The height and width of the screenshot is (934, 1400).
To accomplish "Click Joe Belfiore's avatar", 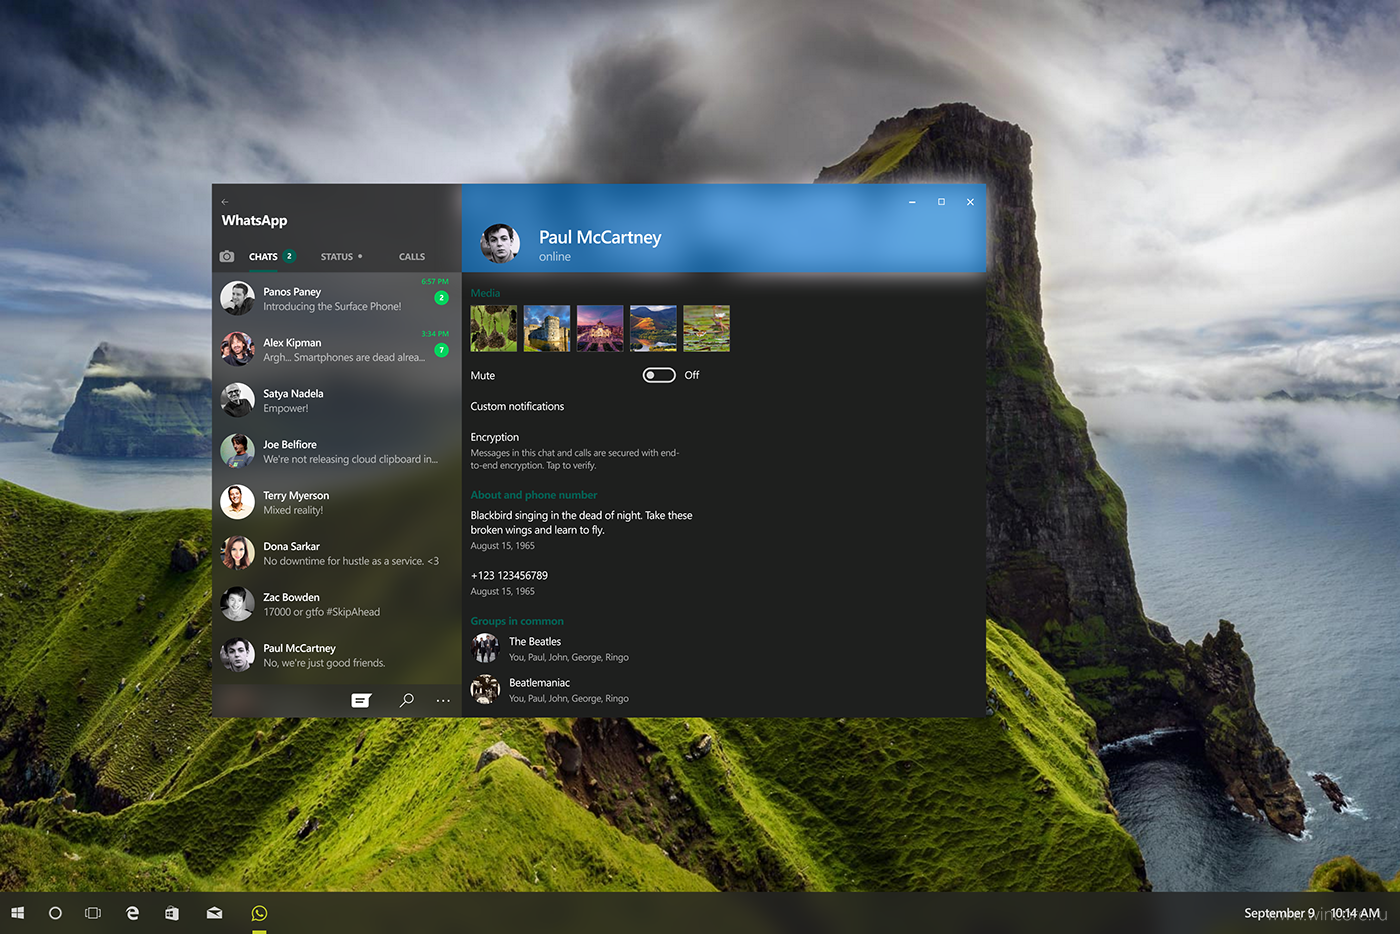I will click(x=237, y=451).
